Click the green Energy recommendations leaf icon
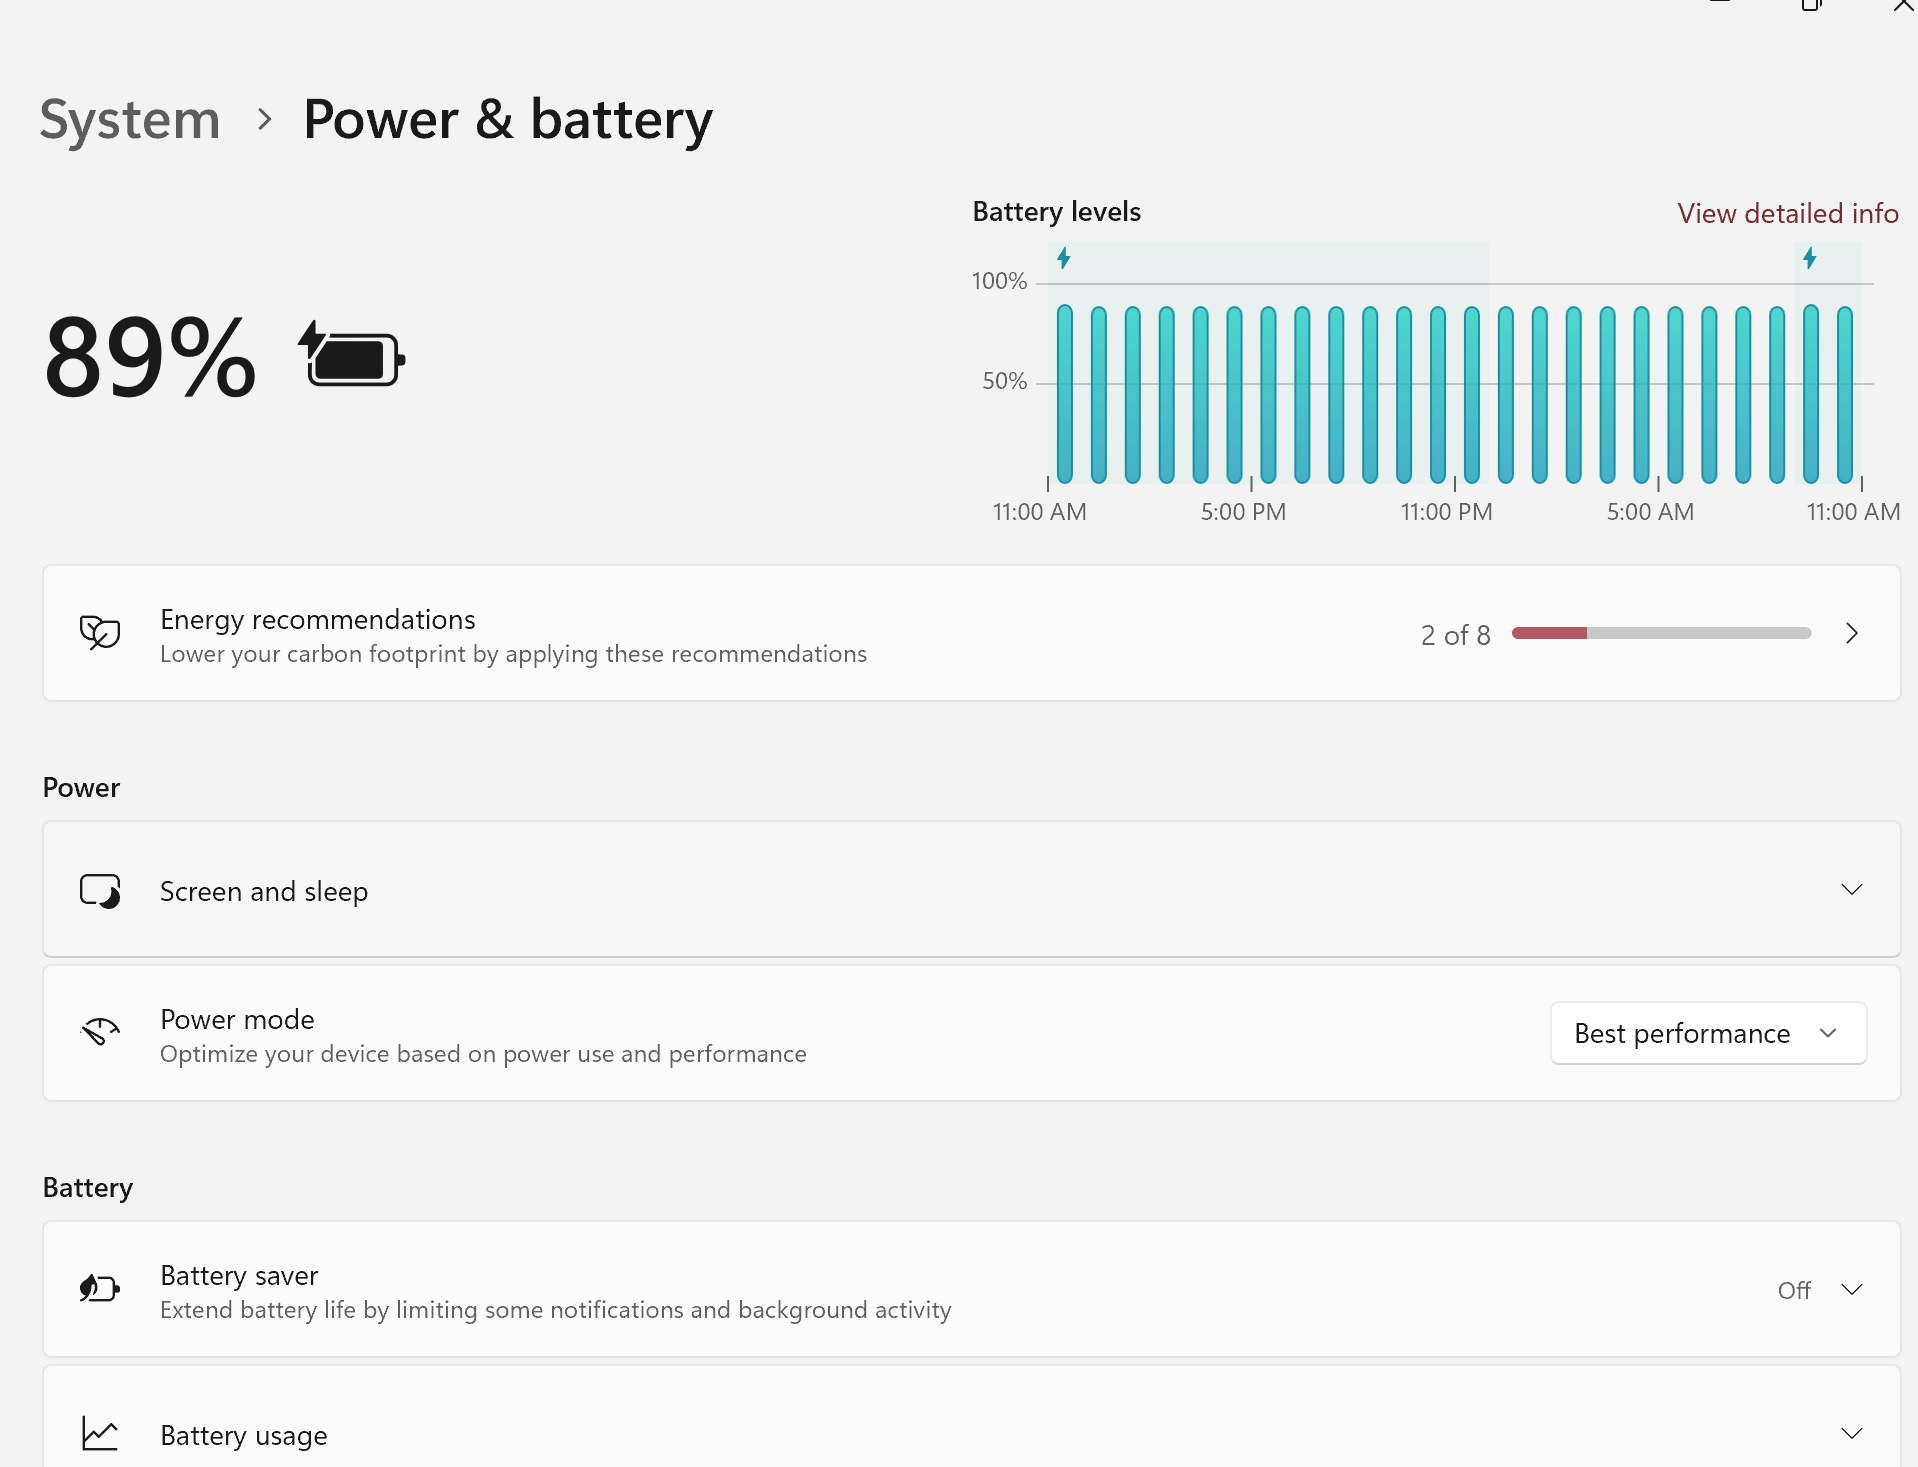This screenshot has width=1918, height=1467. pyautogui.click(x=98, y=632)
